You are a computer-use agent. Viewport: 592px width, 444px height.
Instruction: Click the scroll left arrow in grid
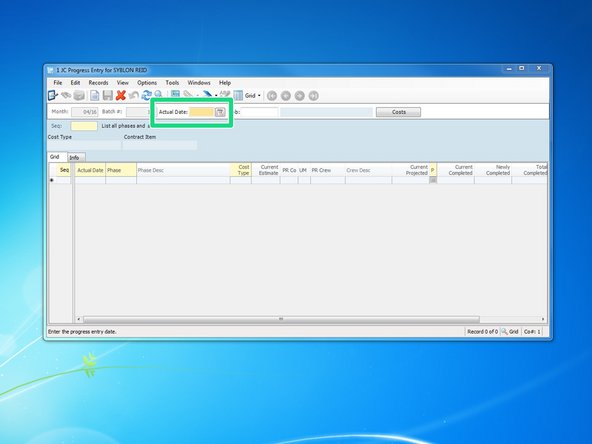coord(79,319)
